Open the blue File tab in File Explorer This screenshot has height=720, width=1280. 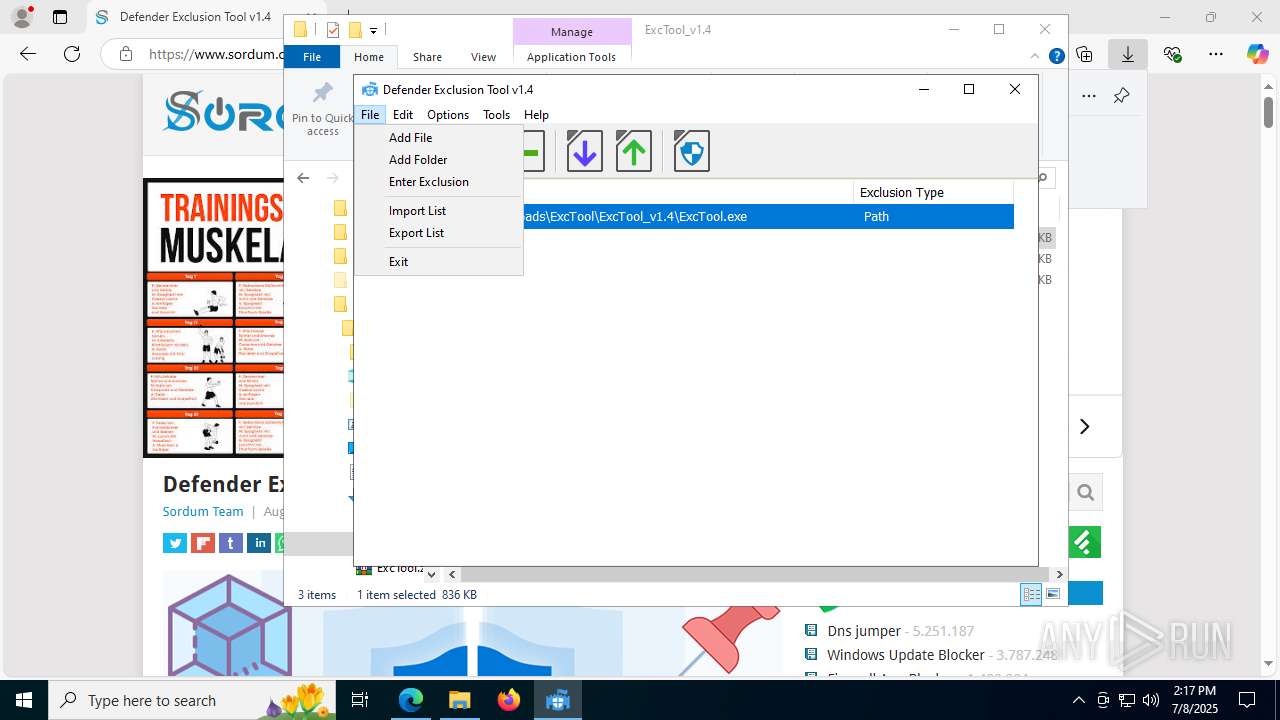312,57
